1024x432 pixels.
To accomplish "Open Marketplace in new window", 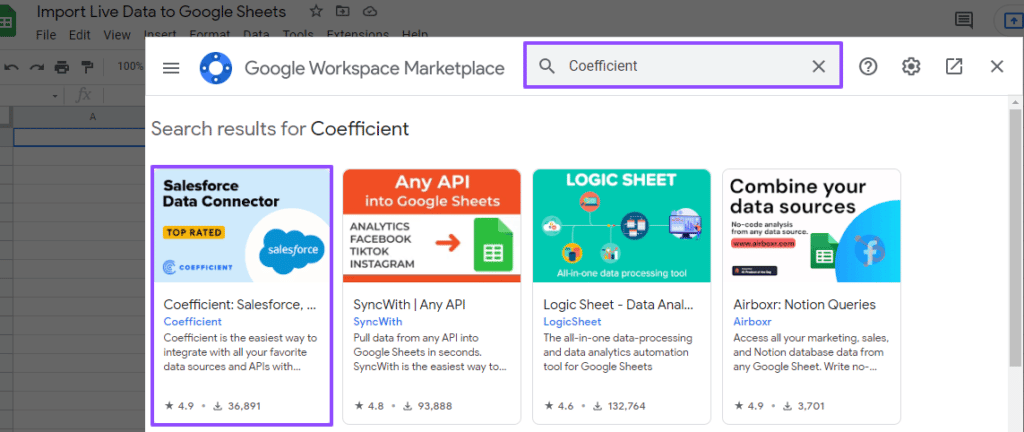I will tap(953, 66).
